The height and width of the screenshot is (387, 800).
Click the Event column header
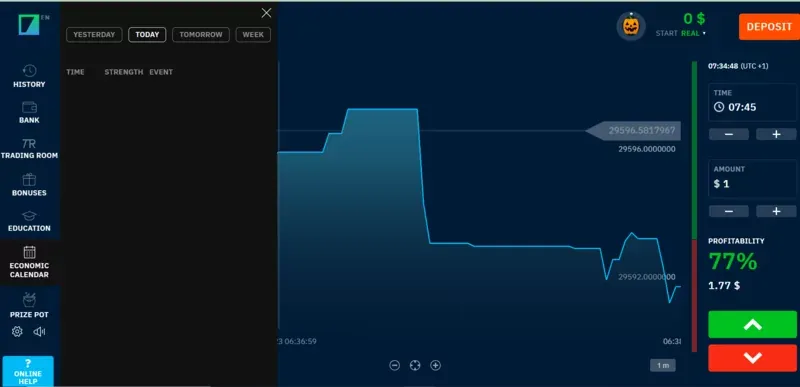click(x=161, y=72)
